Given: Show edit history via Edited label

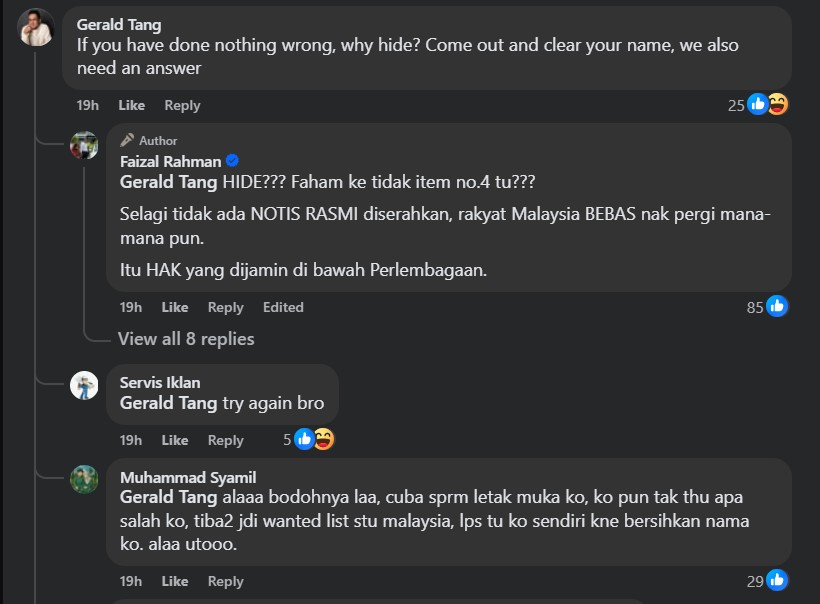Looking at the screenshot, I should click(x=283, y=307).
